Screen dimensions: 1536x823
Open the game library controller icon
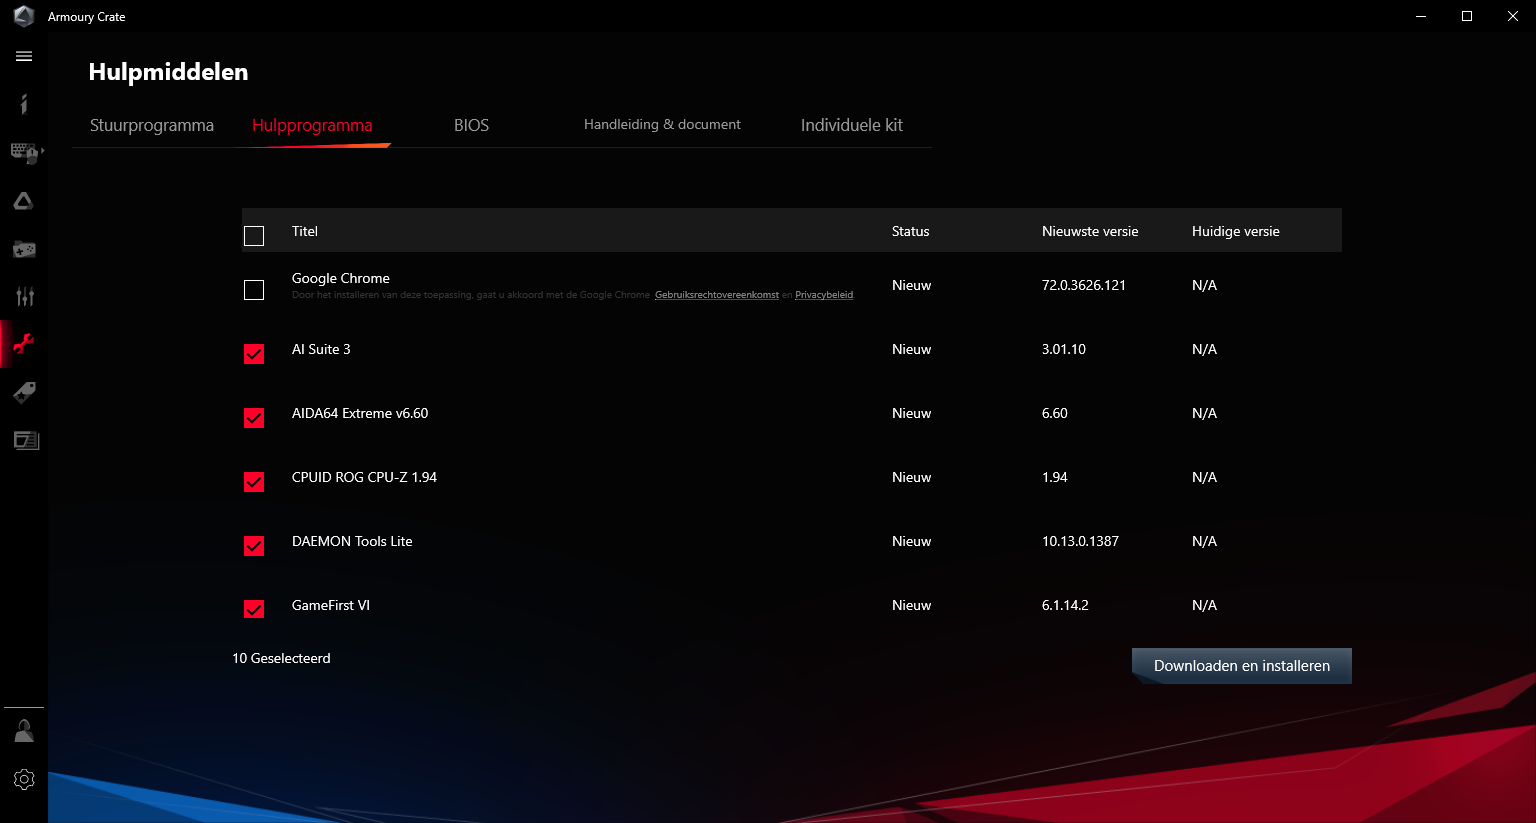(x=24, y=249)
